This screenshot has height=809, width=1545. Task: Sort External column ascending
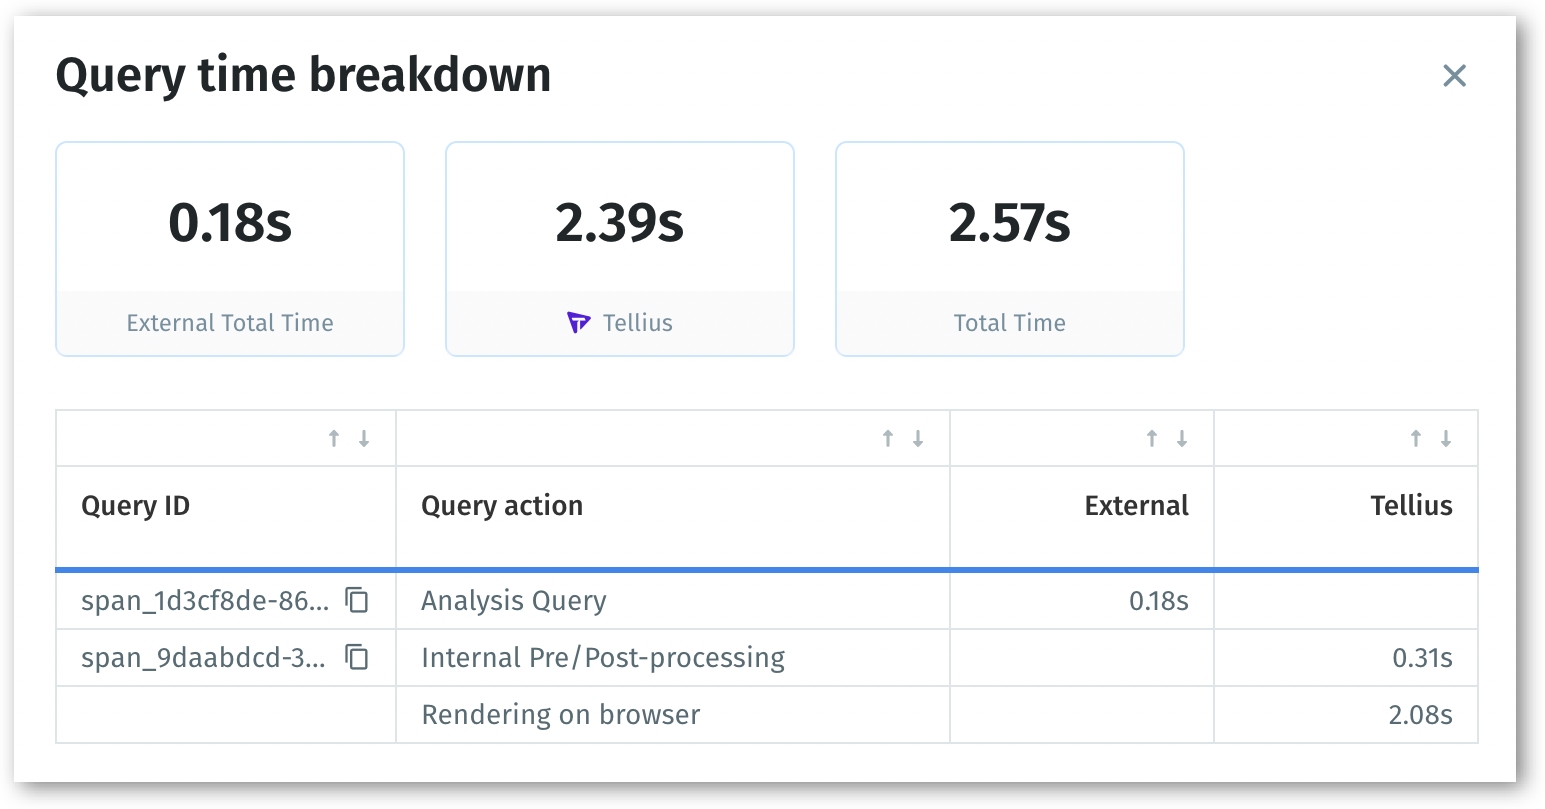click(1152, 438)
